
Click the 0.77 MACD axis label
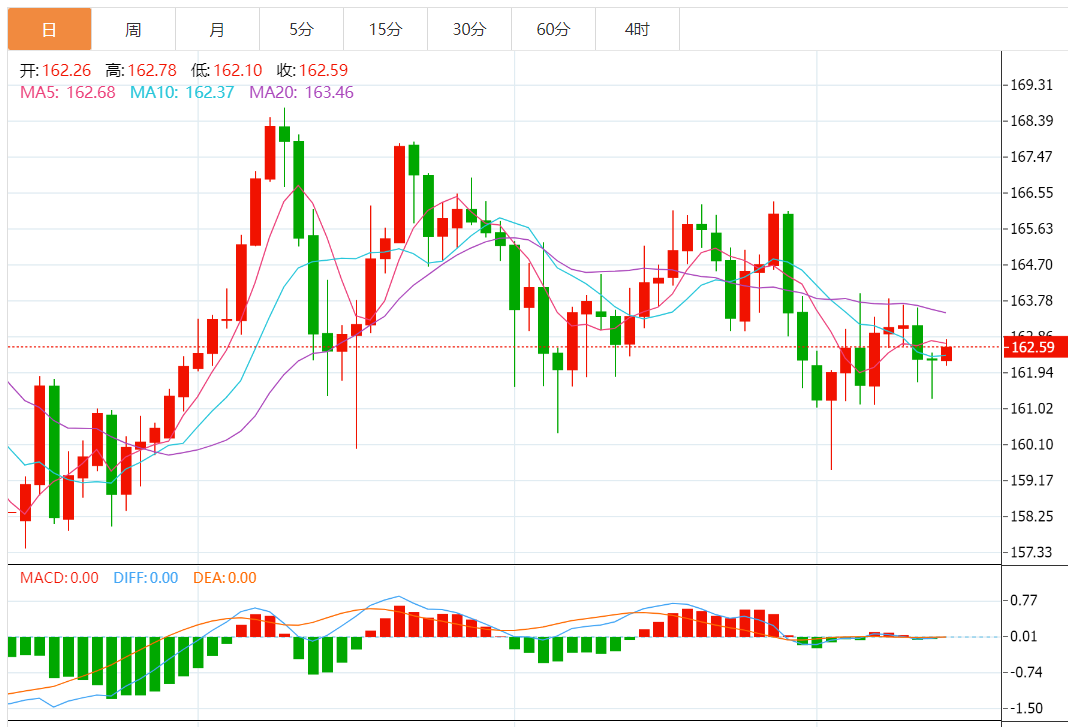[x=1024, y=600]
